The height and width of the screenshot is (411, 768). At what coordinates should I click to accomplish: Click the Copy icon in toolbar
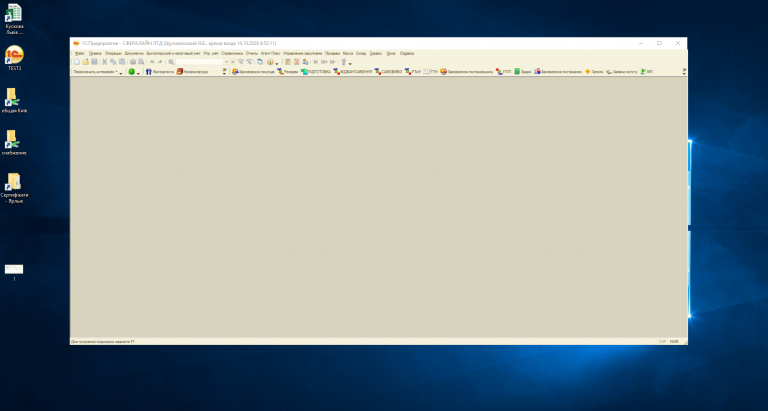pos(113,62)
